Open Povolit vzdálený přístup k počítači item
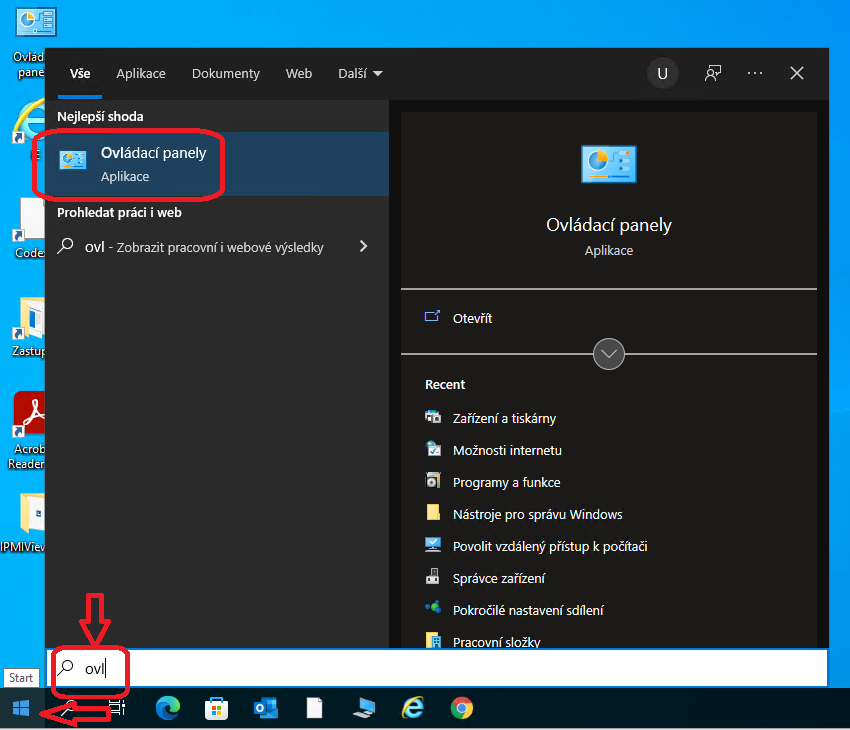 (x=550, y=546)
